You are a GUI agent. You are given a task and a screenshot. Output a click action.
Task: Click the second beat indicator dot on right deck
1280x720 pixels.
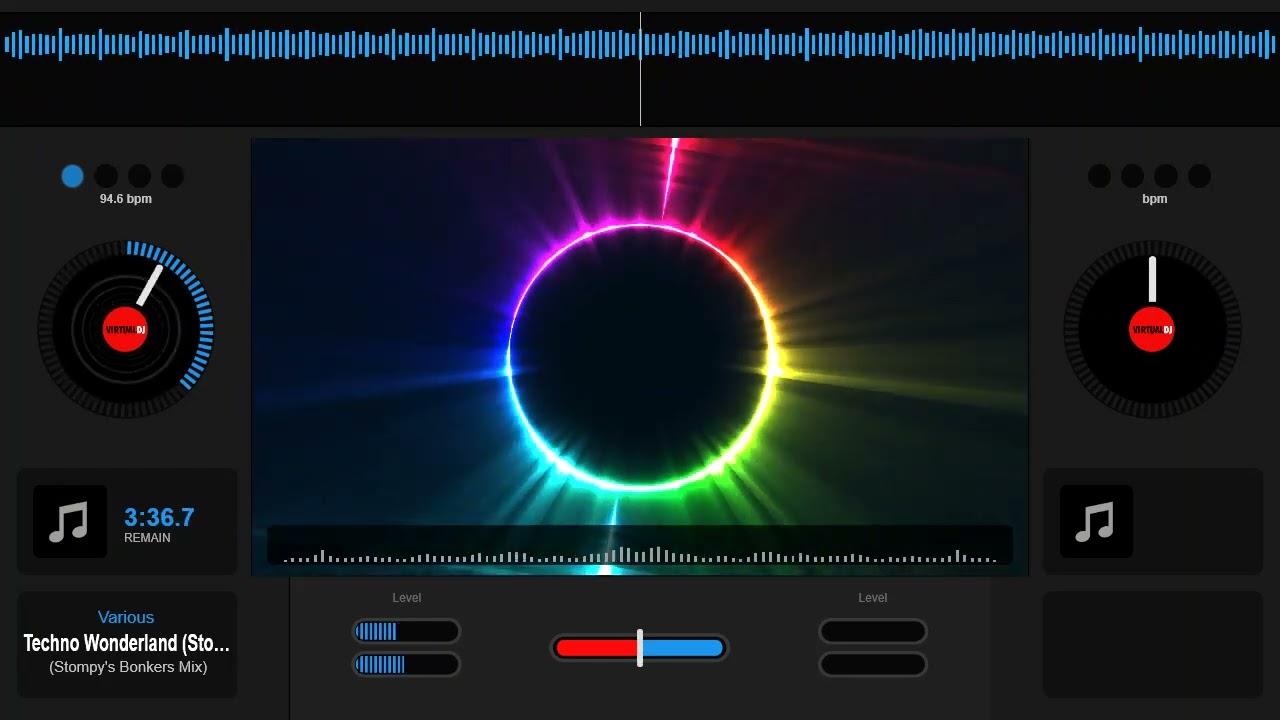1132,176
